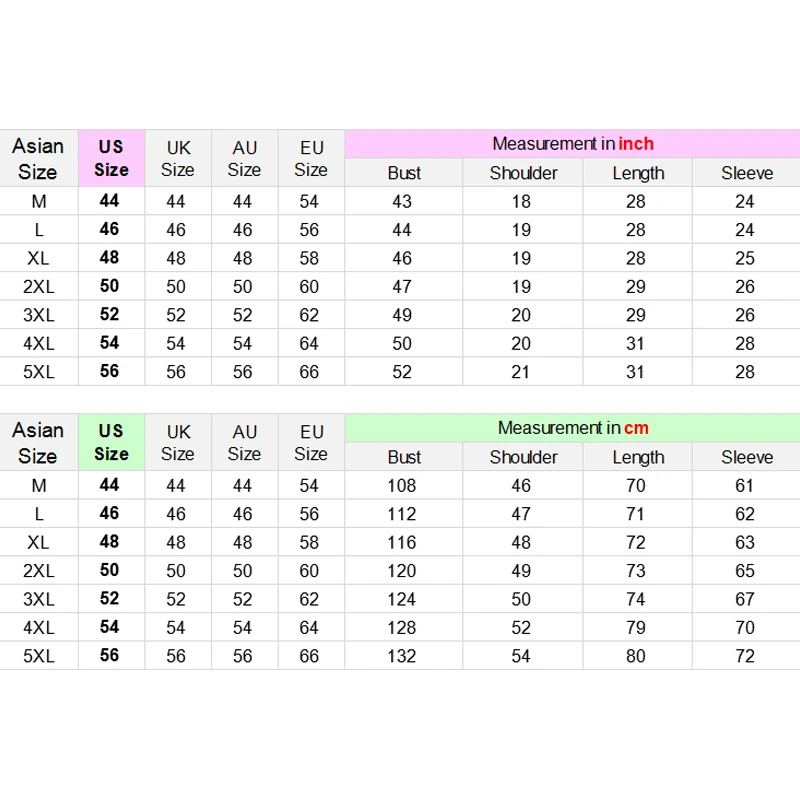Select the 5XL row label in inch table
Image resolution: width=800 pixels, height=800 pixels.
coord(38,372)
